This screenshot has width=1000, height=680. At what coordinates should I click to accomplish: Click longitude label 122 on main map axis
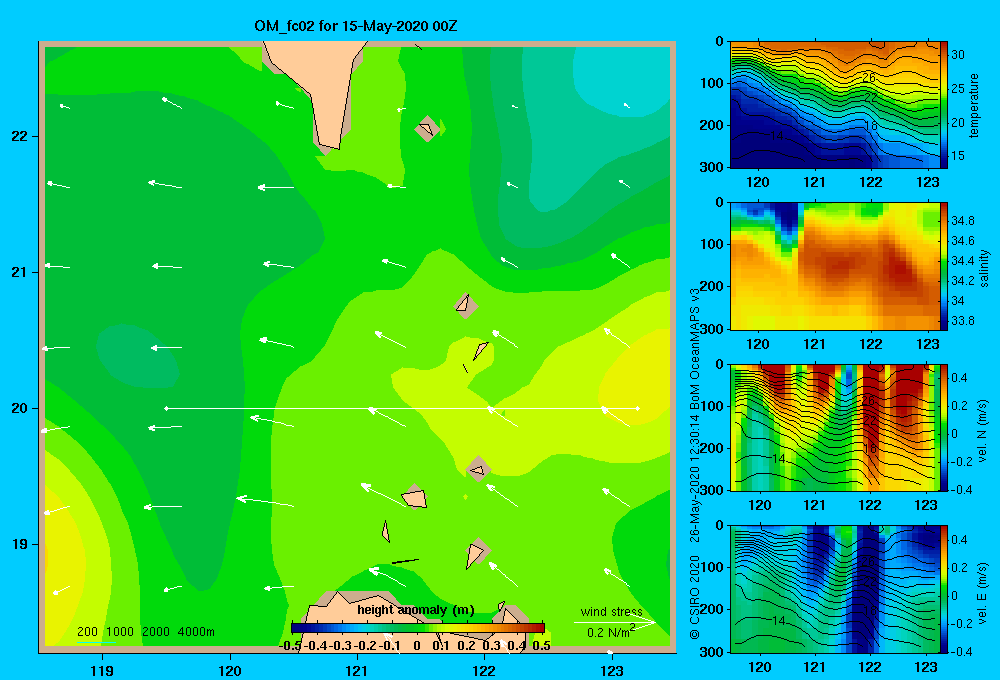pos(484,670)
